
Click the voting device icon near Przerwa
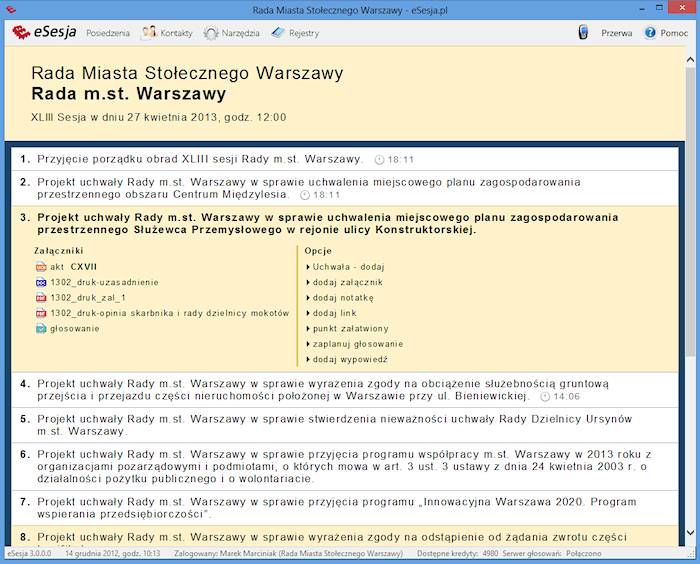tap(584, 33)
